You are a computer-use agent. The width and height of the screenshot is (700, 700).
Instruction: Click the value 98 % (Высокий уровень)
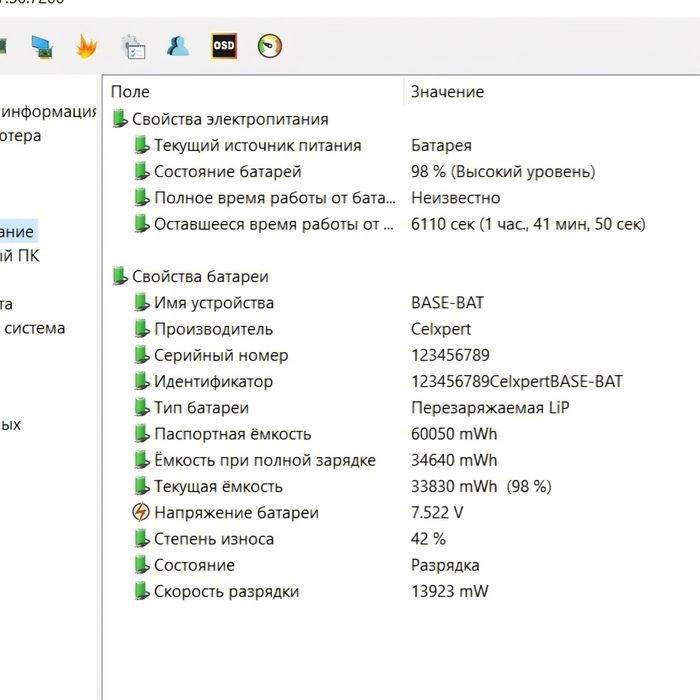click(x=503, y=171)
